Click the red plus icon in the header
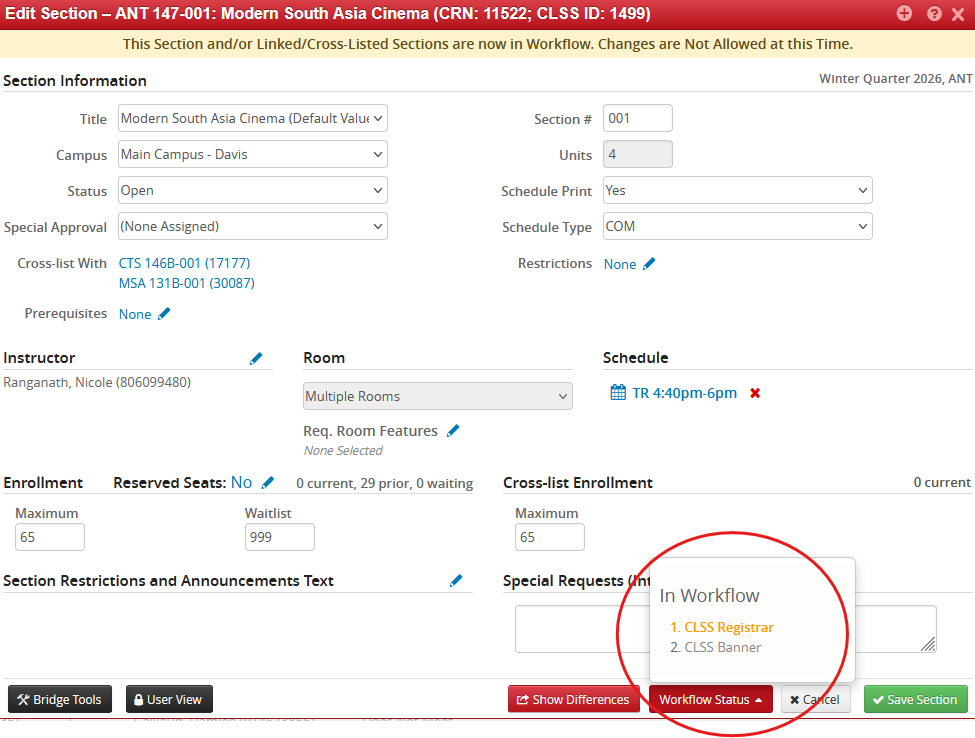 (904, 13)
